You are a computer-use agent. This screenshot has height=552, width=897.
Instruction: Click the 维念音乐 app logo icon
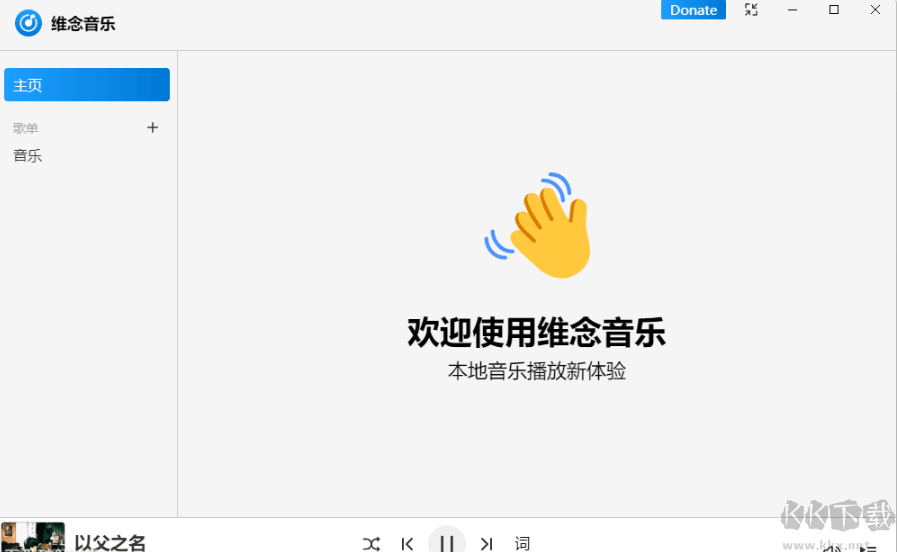(x=28, y=23)
